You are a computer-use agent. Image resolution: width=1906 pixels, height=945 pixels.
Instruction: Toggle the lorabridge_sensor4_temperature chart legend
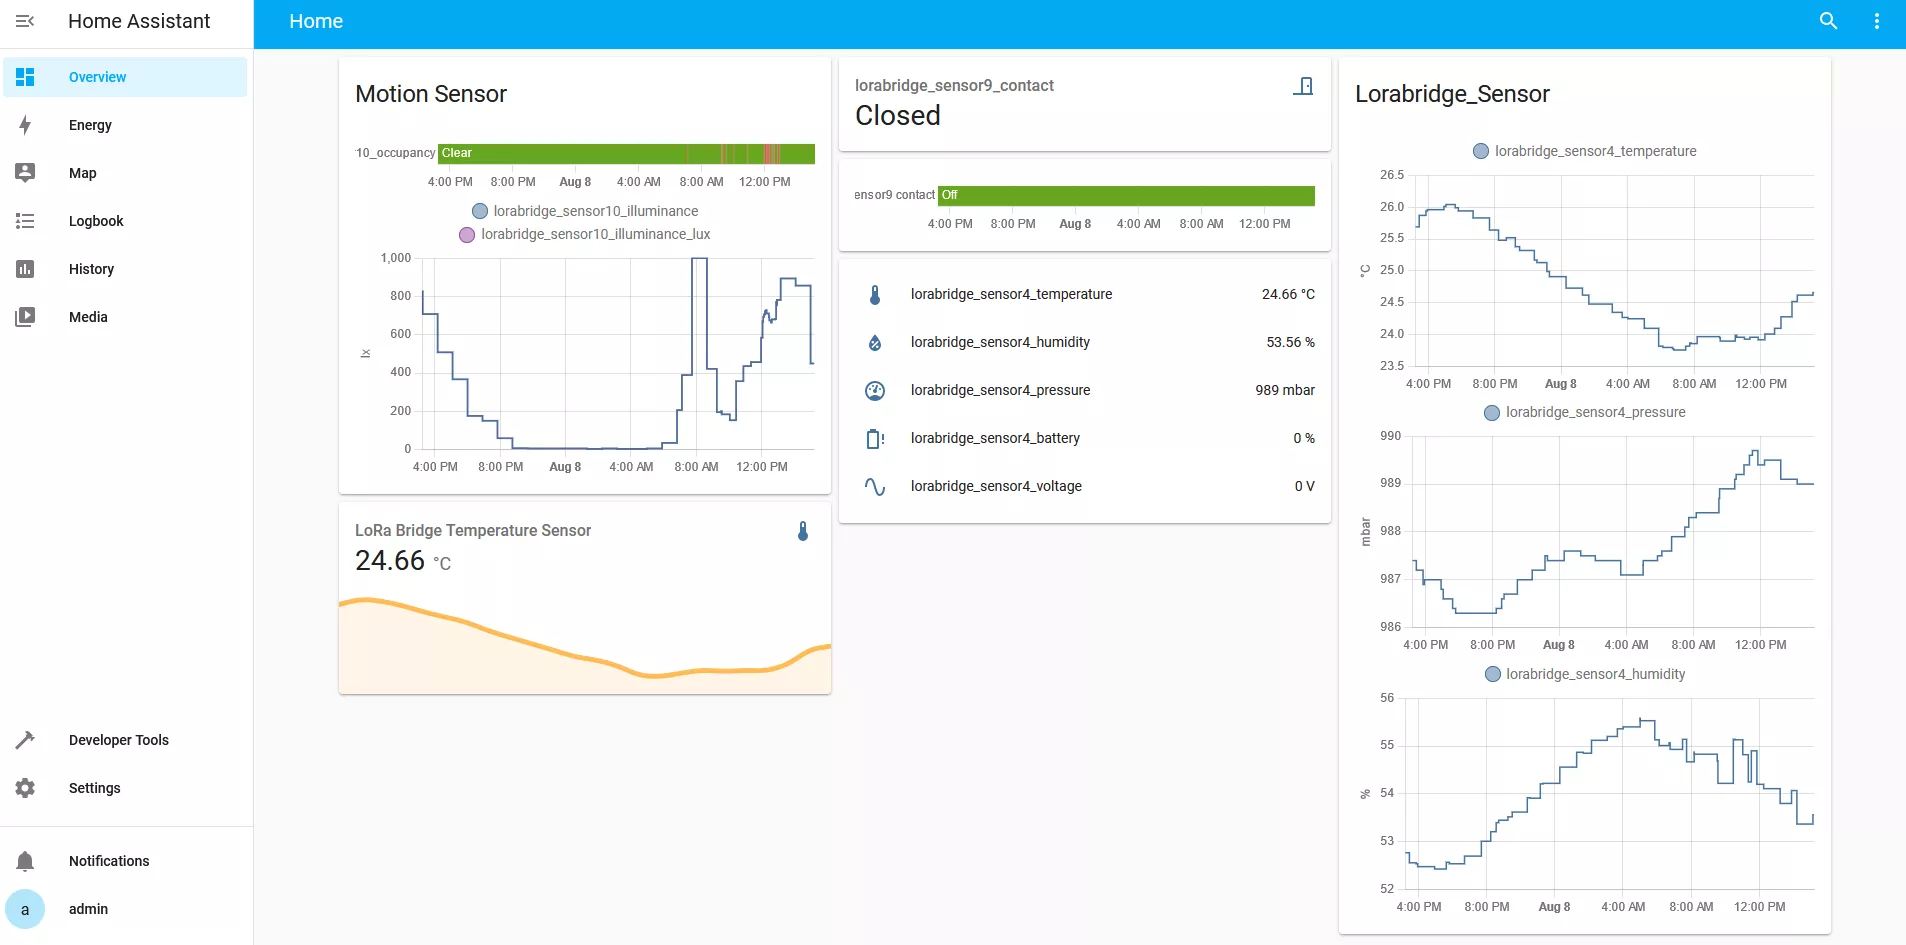tap(1584, 151)
